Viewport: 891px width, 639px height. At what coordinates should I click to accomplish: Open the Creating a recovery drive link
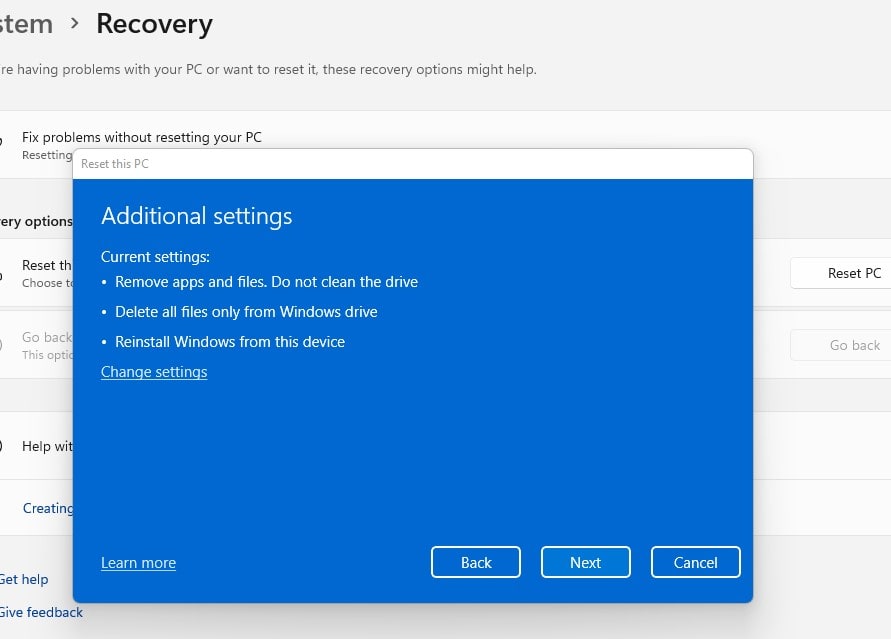48,508
